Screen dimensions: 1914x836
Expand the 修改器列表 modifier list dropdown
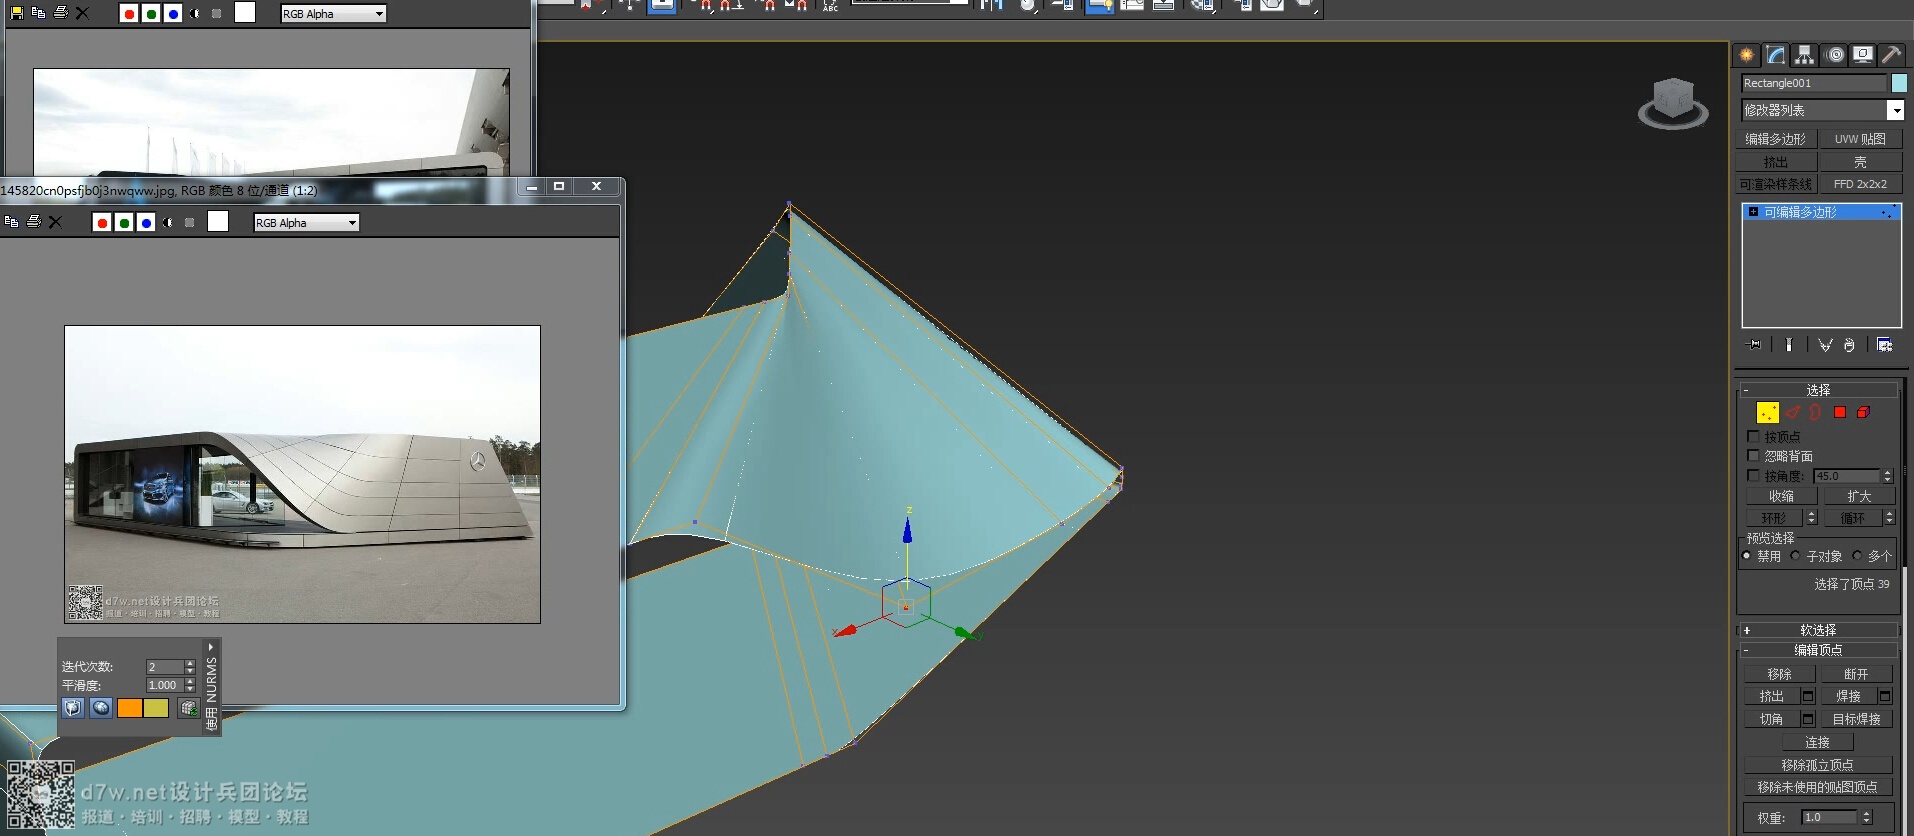pyautogui.click(x=1895, y=110)
